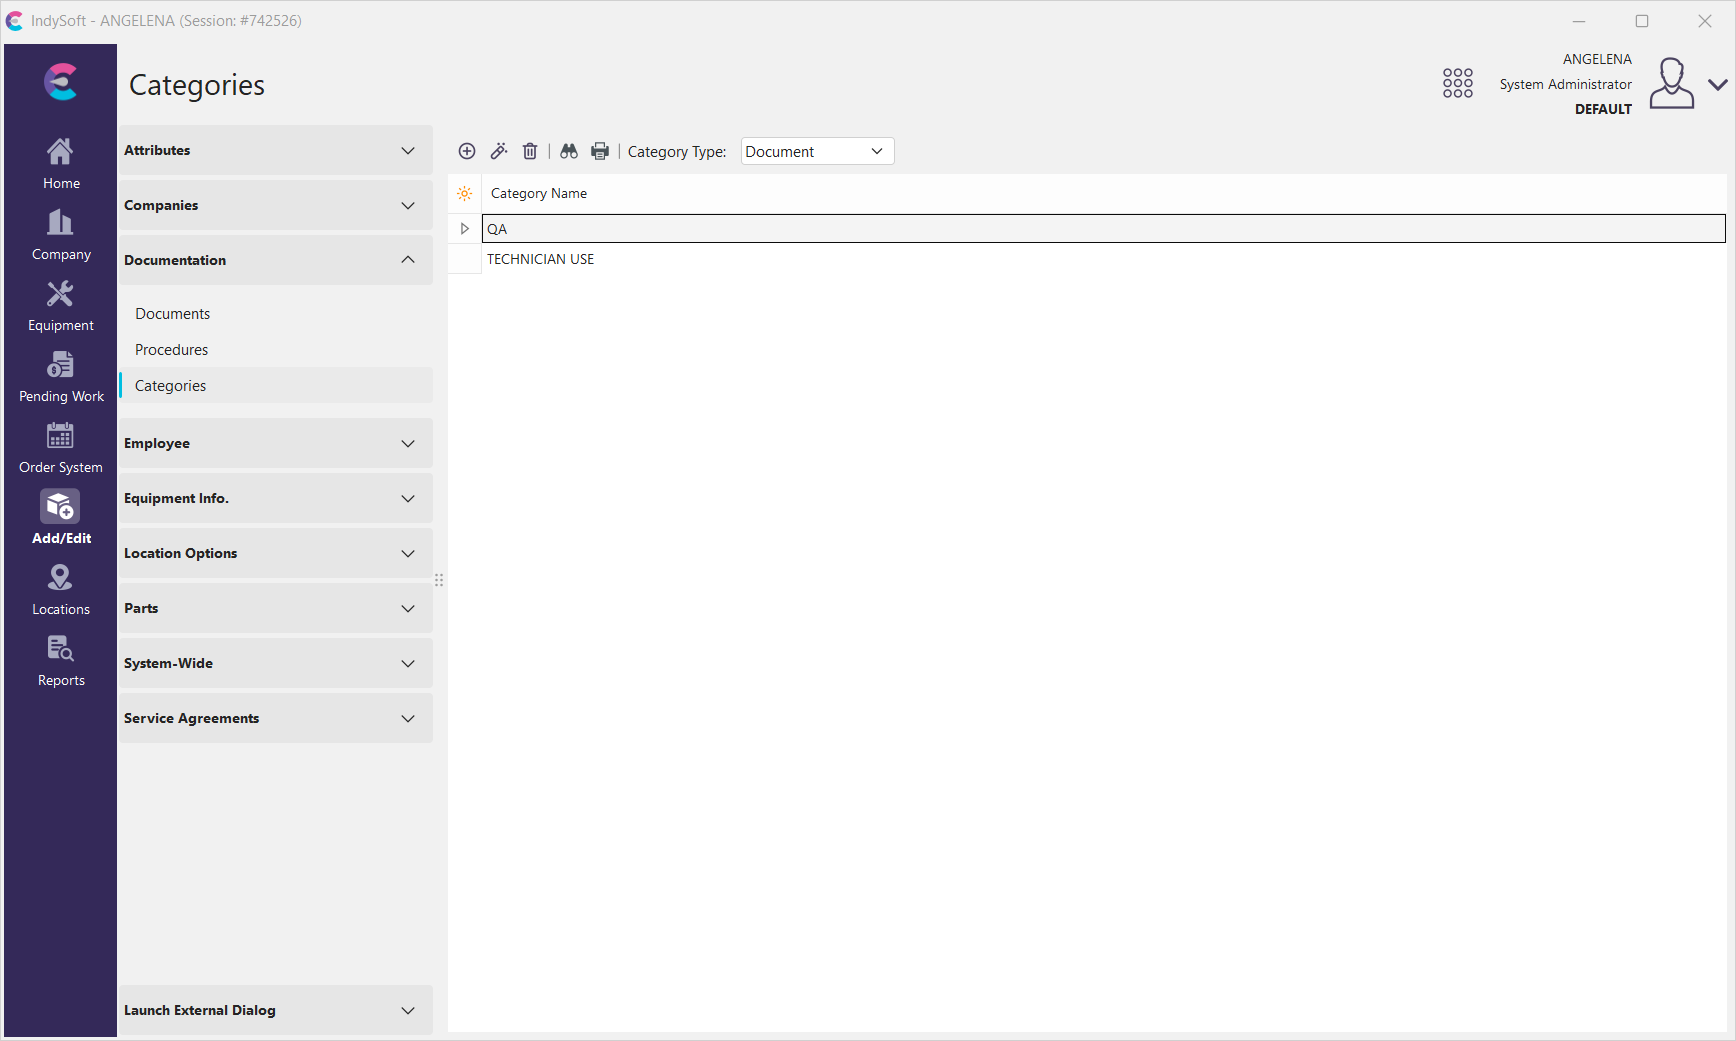Select Documents under Documentation

point(172,314)
